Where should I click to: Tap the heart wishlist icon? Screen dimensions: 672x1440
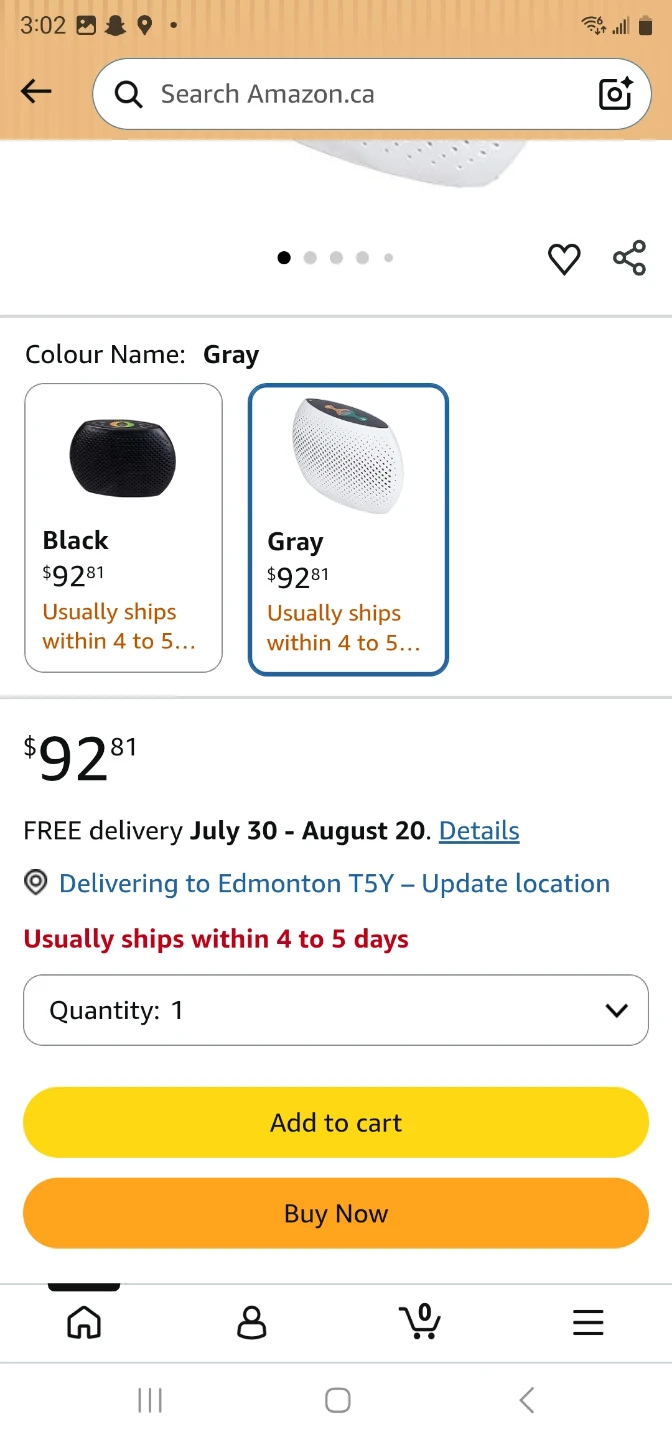pos(564,259)
